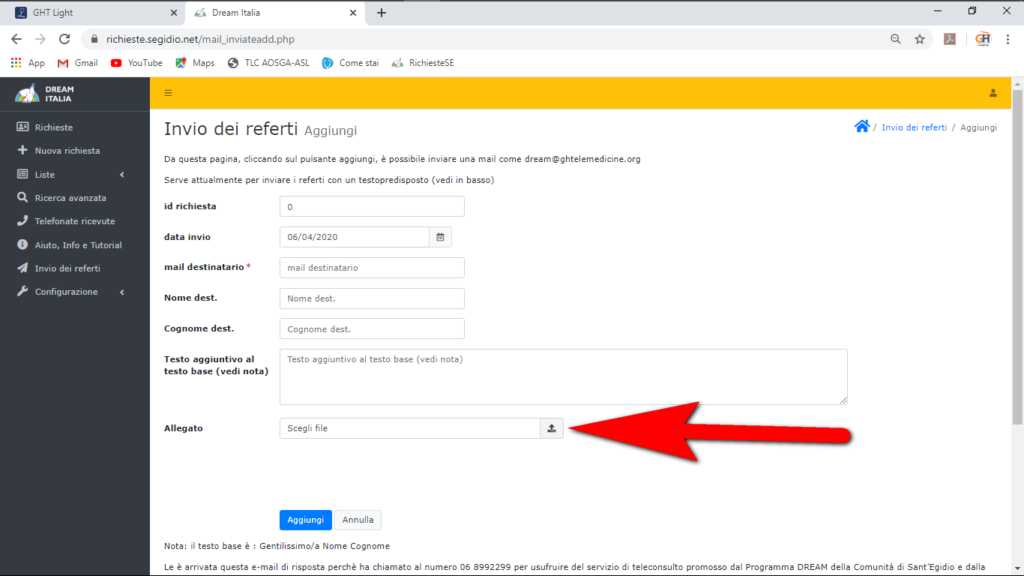Follow the Invio dei referti breadcrumb link
The height and width of the screenshot is (576, 1024).
(x=913, y=128)
